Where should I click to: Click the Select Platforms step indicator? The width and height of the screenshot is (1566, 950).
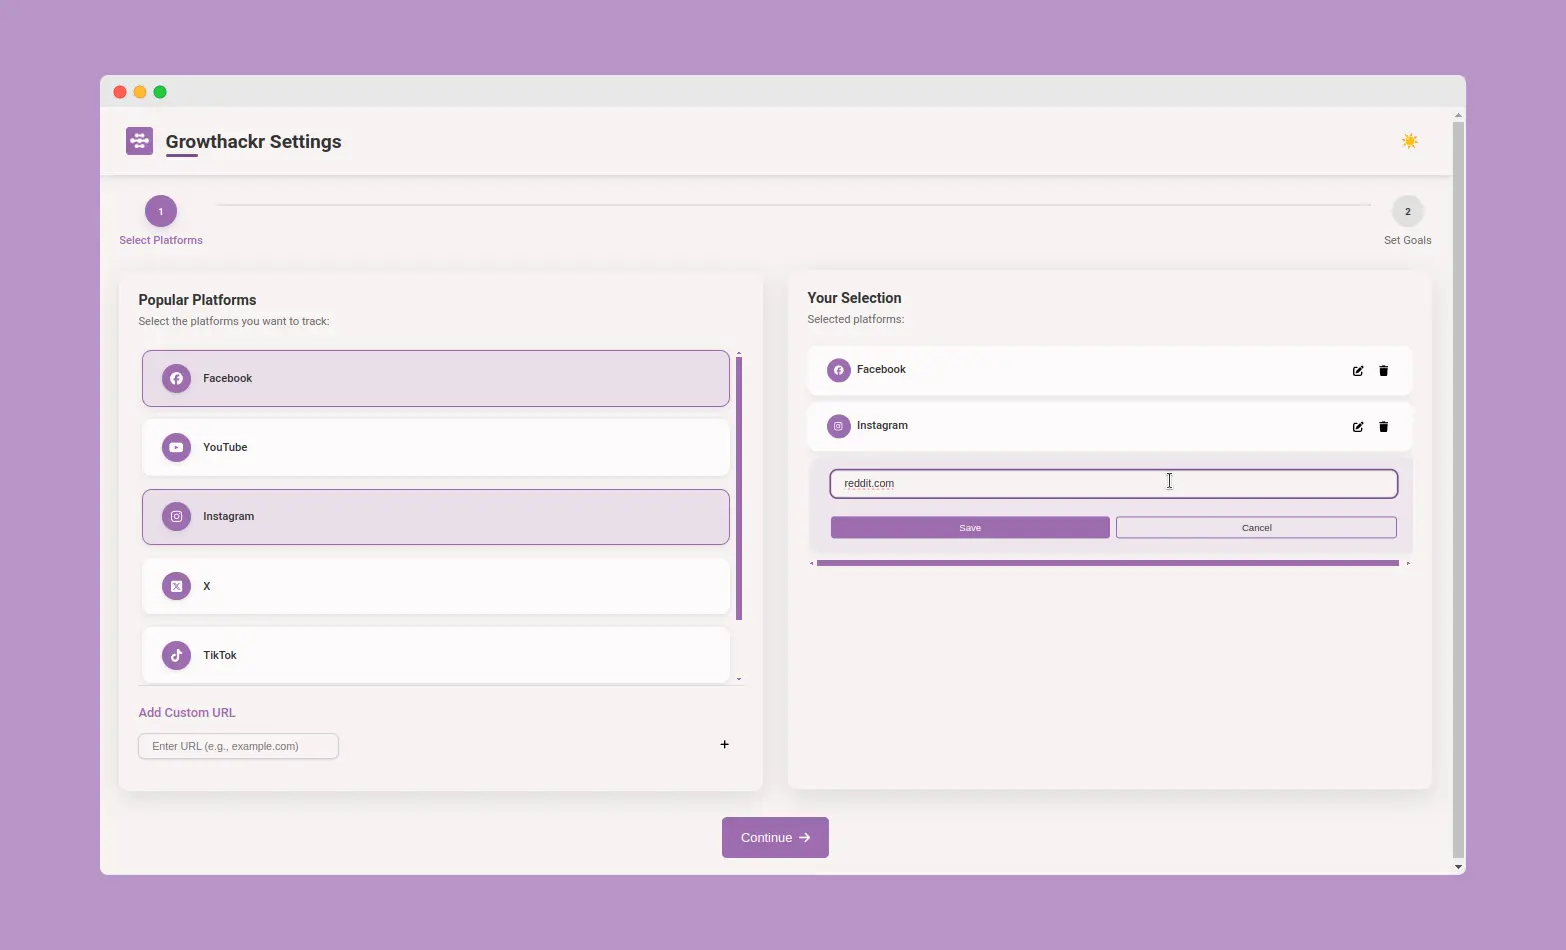160,211
